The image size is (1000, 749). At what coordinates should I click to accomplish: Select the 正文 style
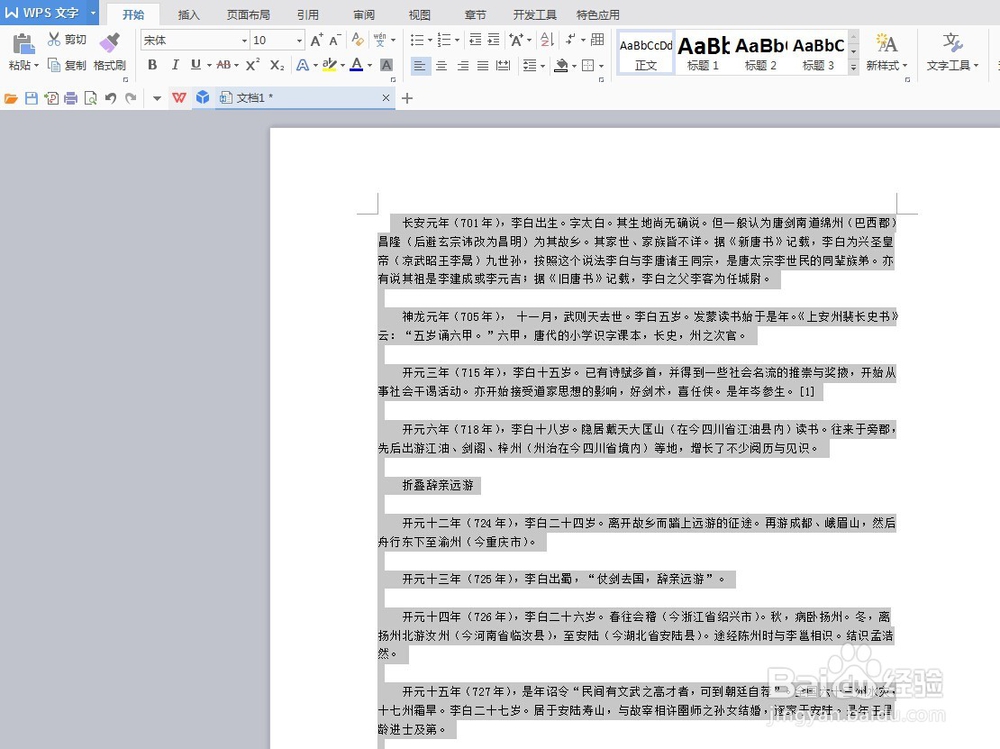(645, 55)
